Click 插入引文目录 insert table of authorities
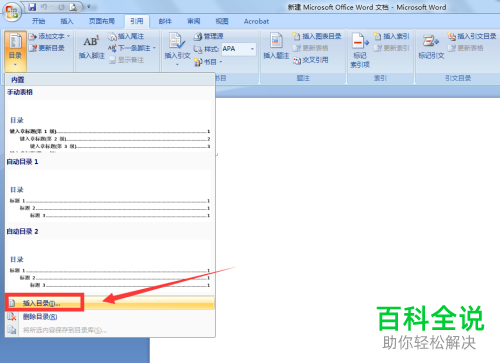The width and height of the screenshot is (500, 363). pyautogui.click(x=472, y=36)
